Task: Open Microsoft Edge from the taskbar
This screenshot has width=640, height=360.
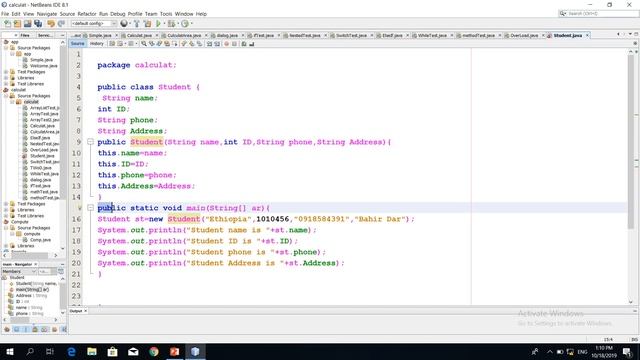Action: 71,351
